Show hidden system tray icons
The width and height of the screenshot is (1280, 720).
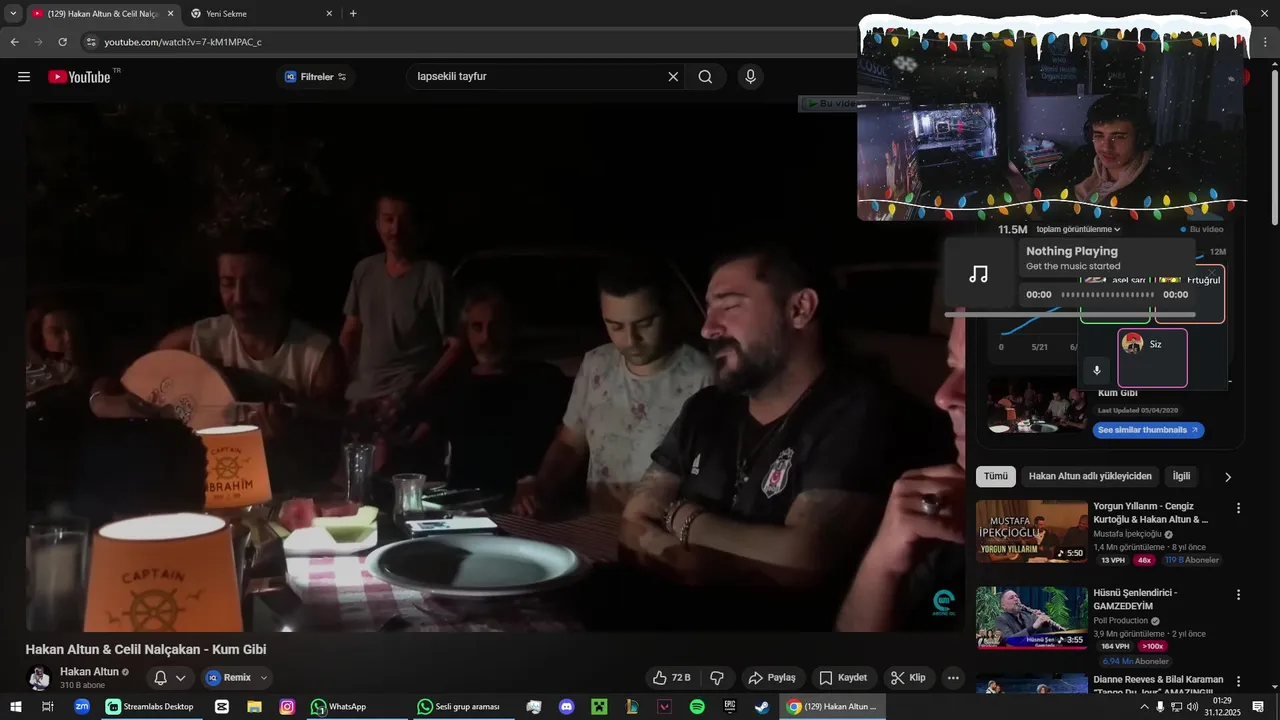point(1144,707)
